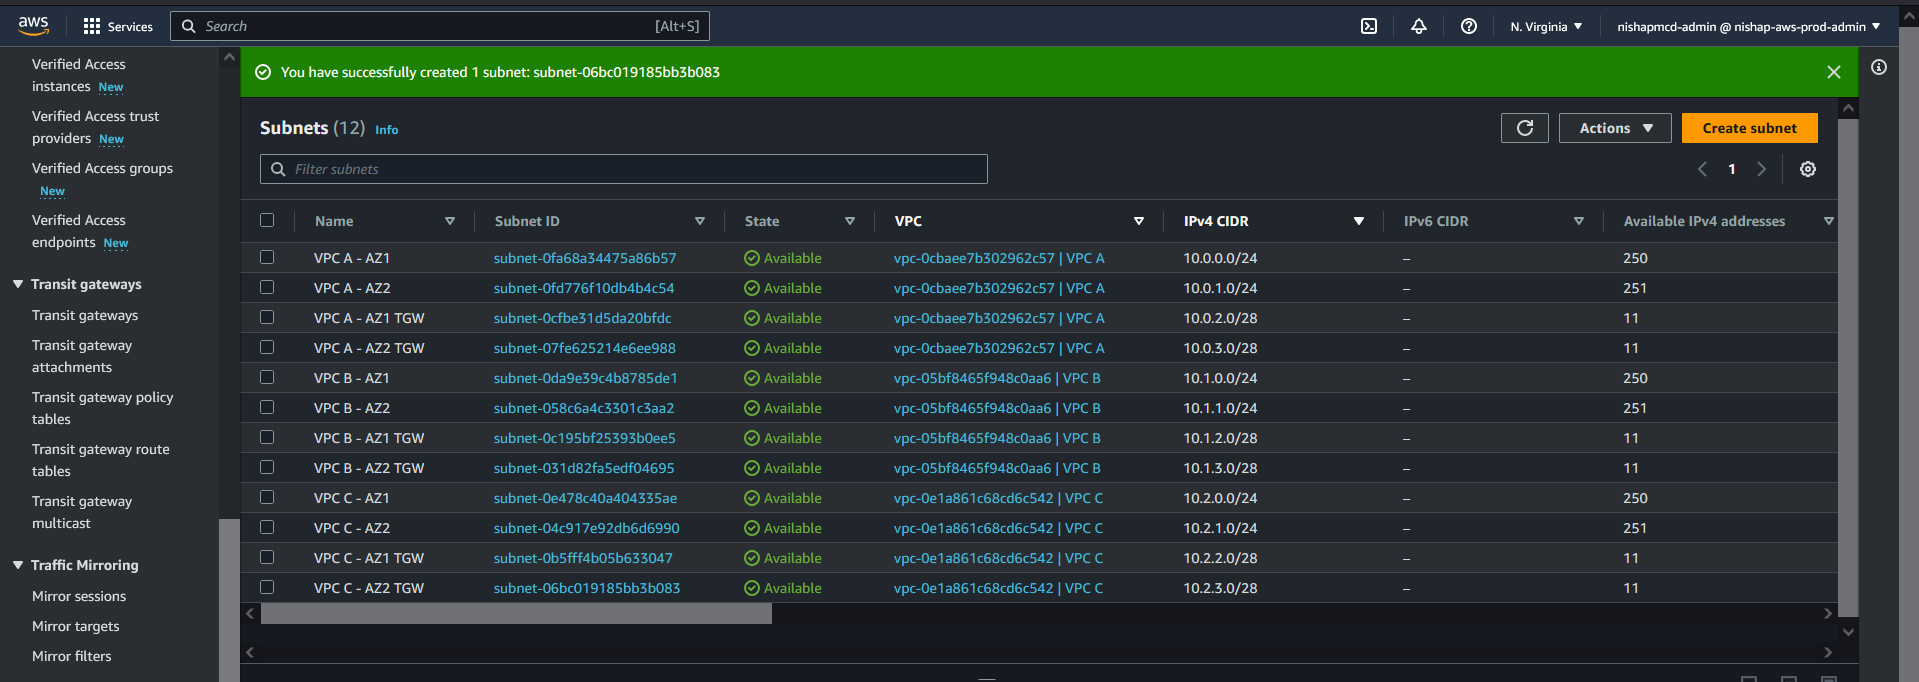Open the N. Virginia region selector
This screenshot has width=1919, height=682.
pos(1545,27)
